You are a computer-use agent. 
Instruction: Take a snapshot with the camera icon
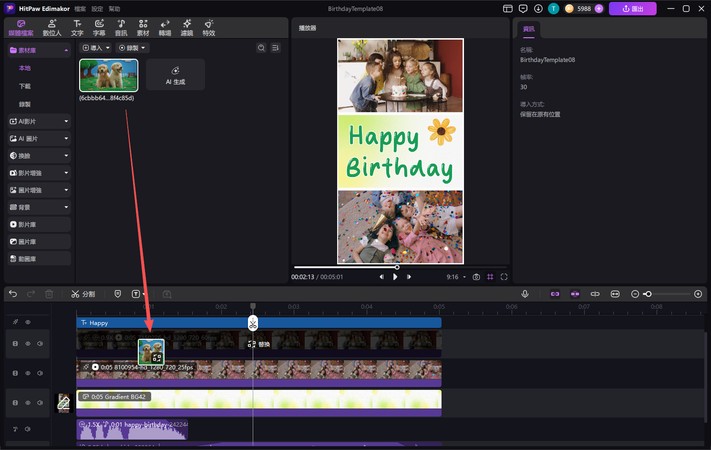coord(476,277)
